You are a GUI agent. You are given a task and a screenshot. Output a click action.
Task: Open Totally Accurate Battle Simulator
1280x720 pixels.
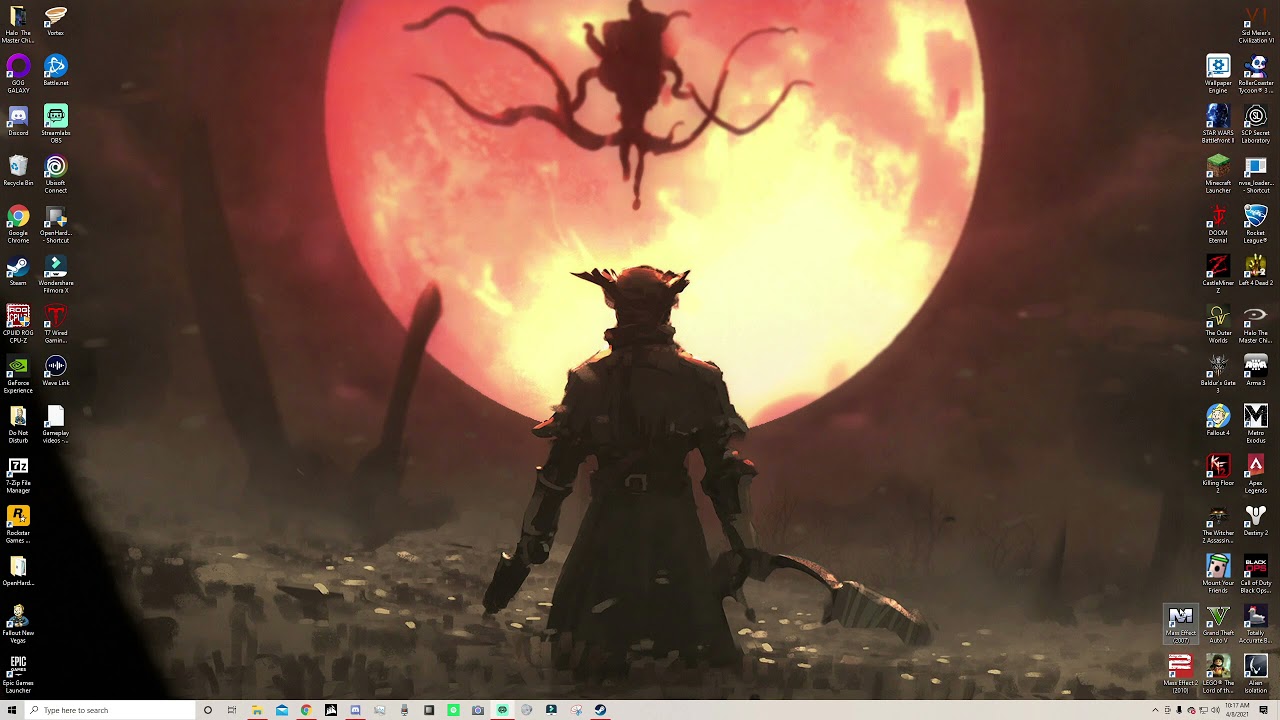(x=1255, y=625)
